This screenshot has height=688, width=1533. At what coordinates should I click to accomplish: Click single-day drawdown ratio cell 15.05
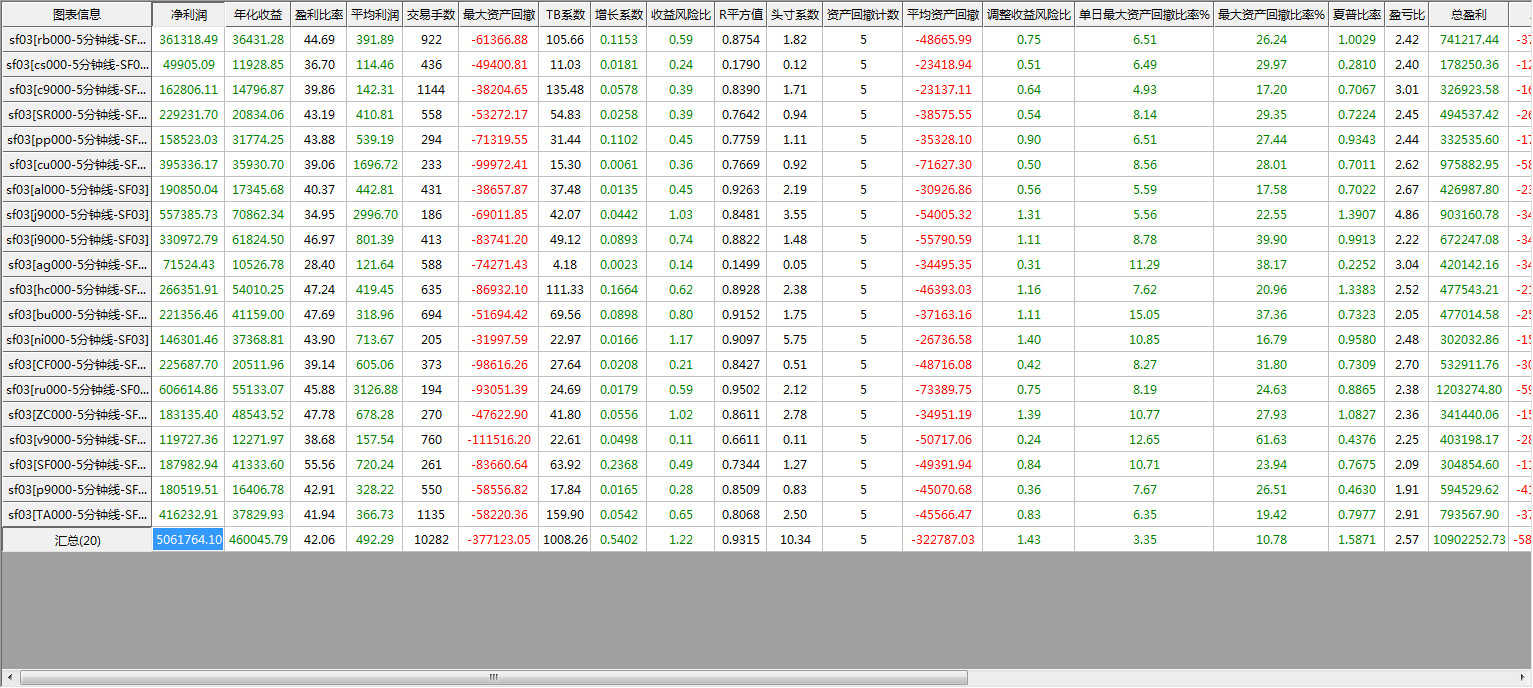coord(1144,315)
